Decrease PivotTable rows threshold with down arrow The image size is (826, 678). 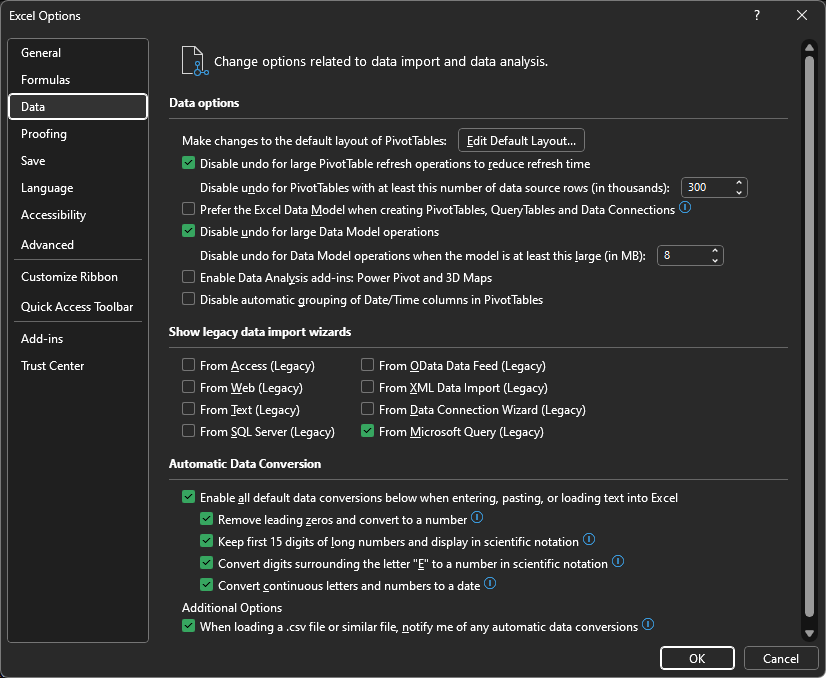[739, 192]
